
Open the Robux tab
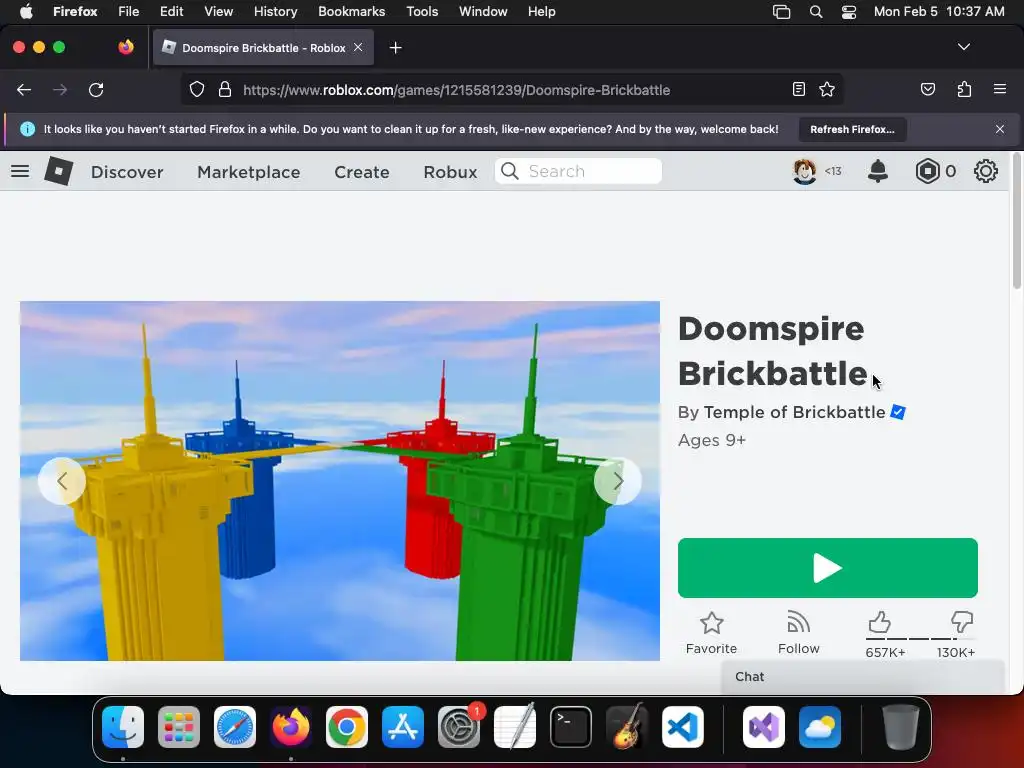(450, 172)
